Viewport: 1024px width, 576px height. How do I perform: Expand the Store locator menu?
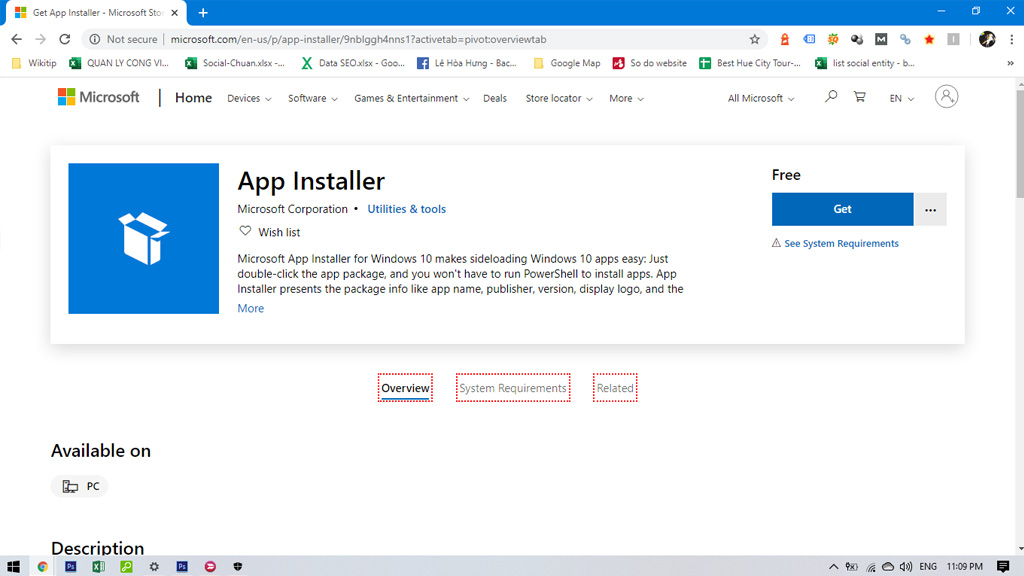559,98
